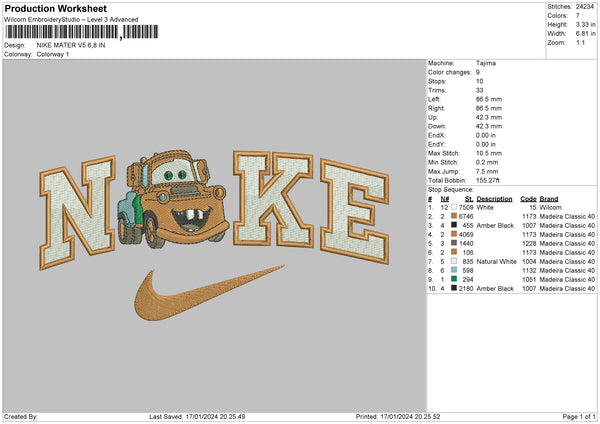Pick the Amber Black swatch in stop 3
This screenshot has height=424, width=600.
click(x=454, y=225)
